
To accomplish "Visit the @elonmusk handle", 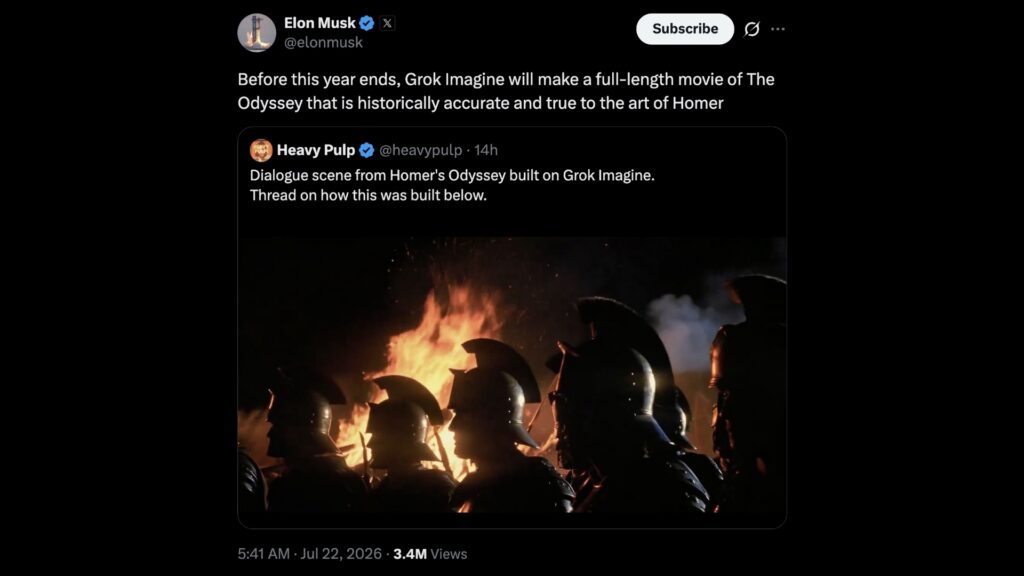I will click(x=323, y=42).
